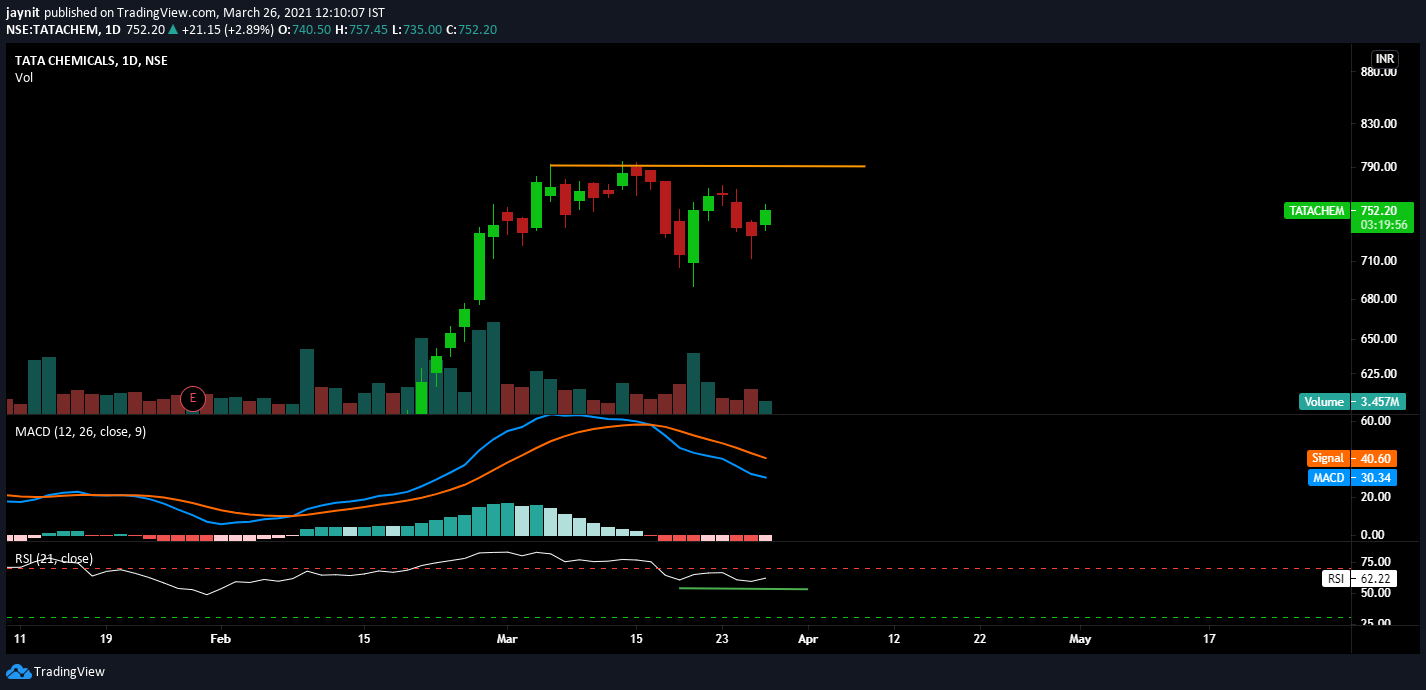This screenshot has height=690, width=1426.
Task: Select the TATA CHEMICALS, 1D, NSE title
Action: pos(91,60)
